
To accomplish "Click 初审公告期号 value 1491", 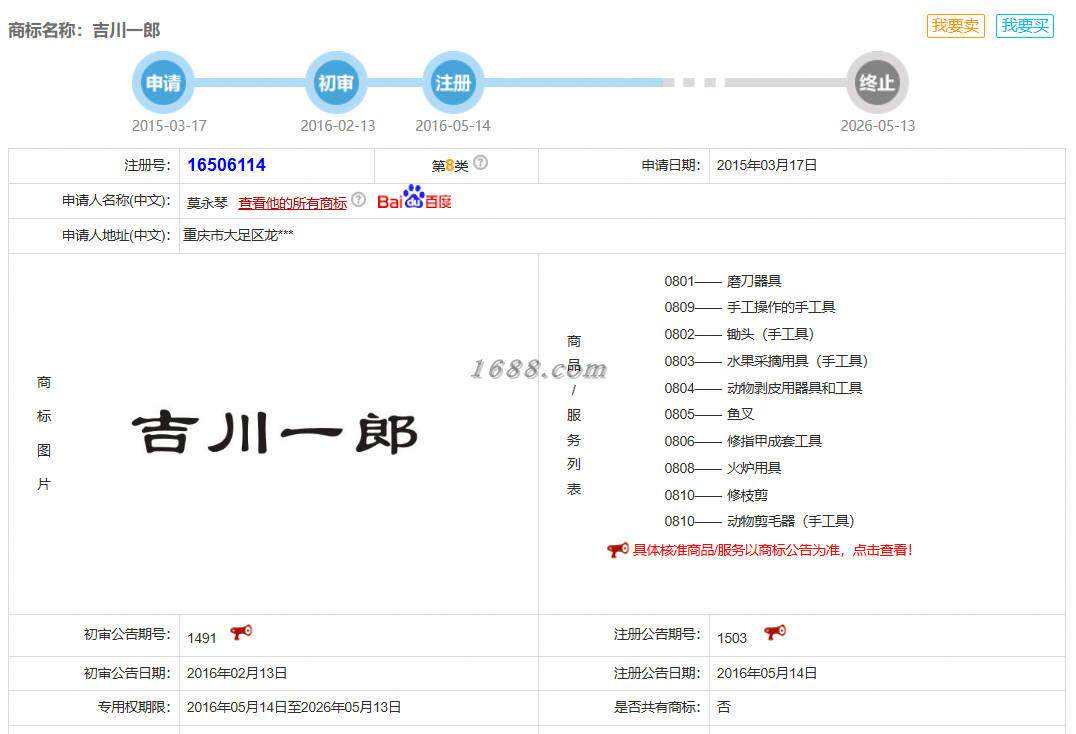I will click(x=202, y=639).
